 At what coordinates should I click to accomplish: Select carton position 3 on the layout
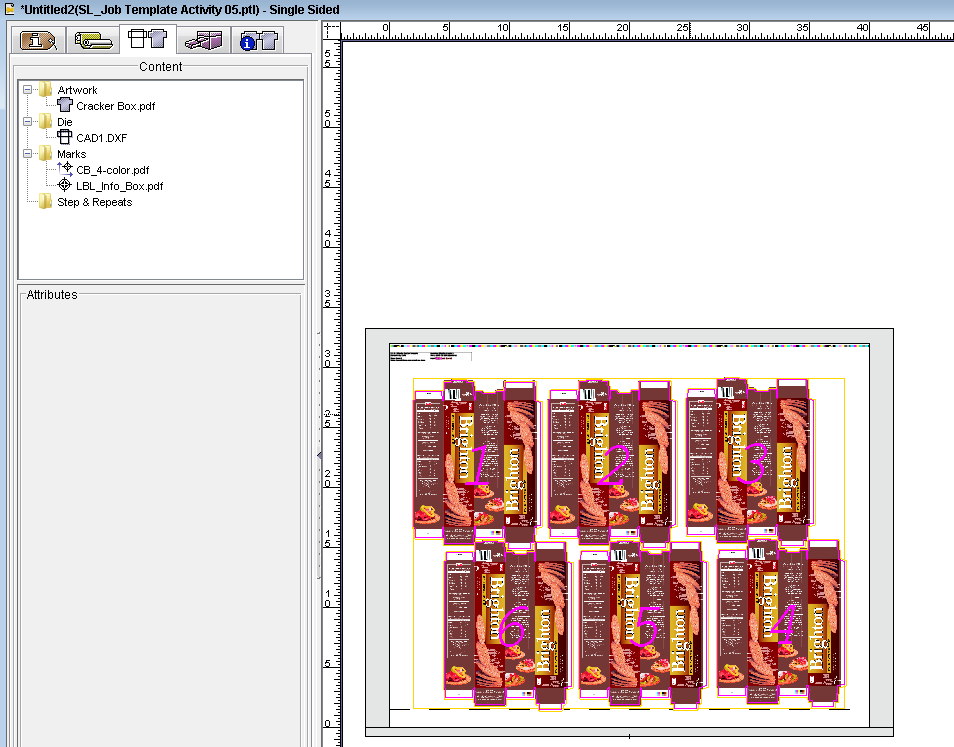(753, 462)
